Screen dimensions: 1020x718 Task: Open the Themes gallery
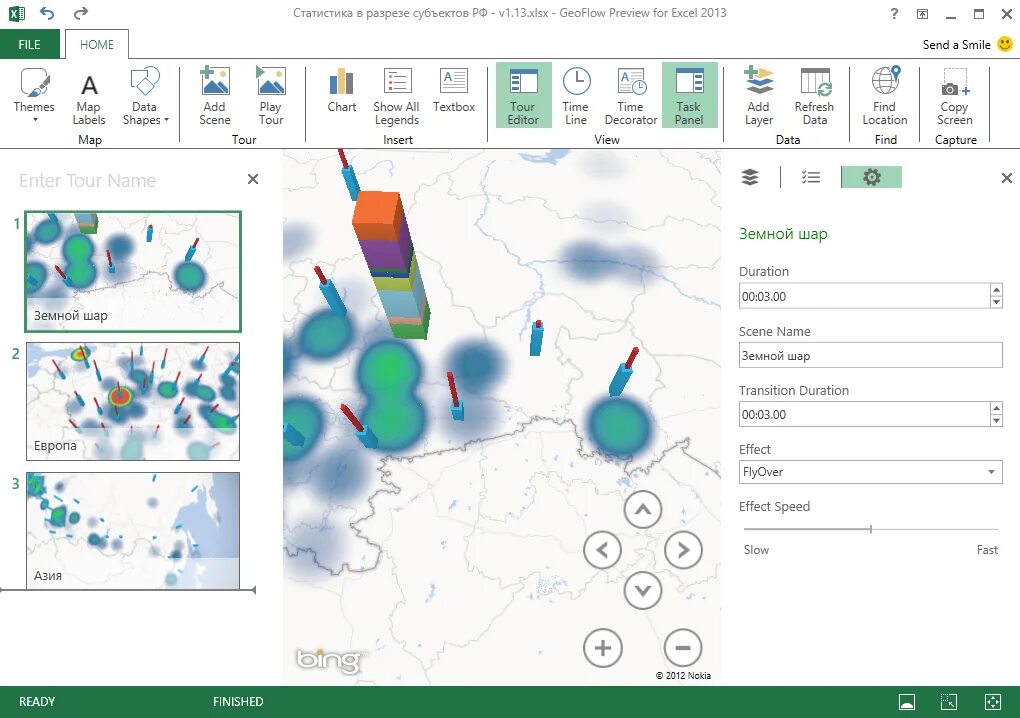(x=34, y=96)
